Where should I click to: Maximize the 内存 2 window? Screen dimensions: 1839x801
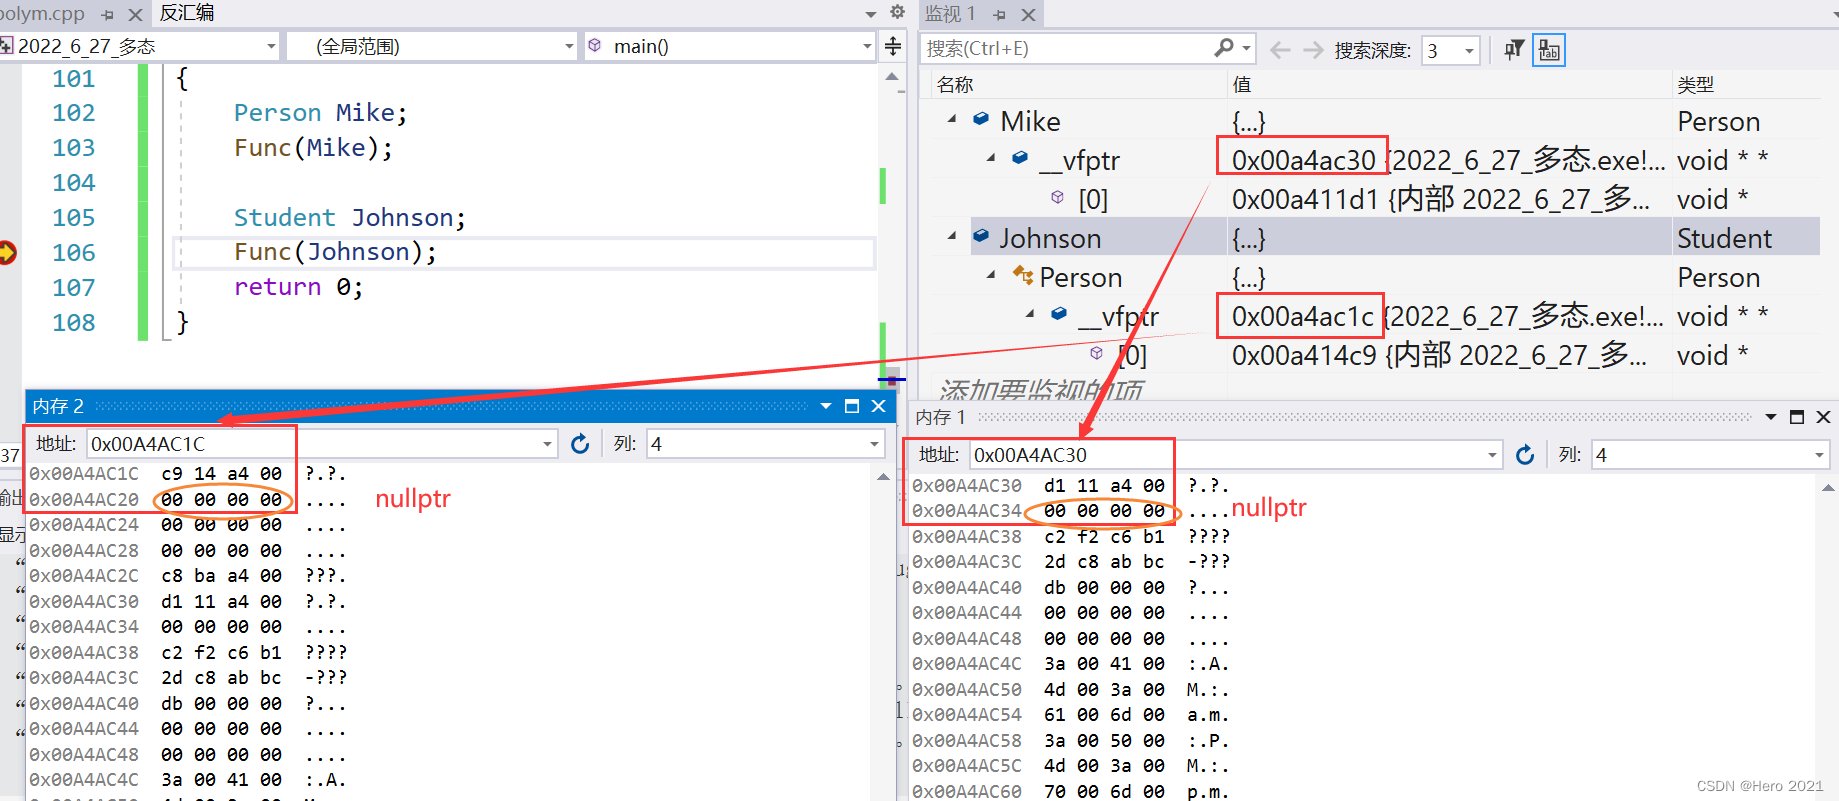tap(852, 406)
